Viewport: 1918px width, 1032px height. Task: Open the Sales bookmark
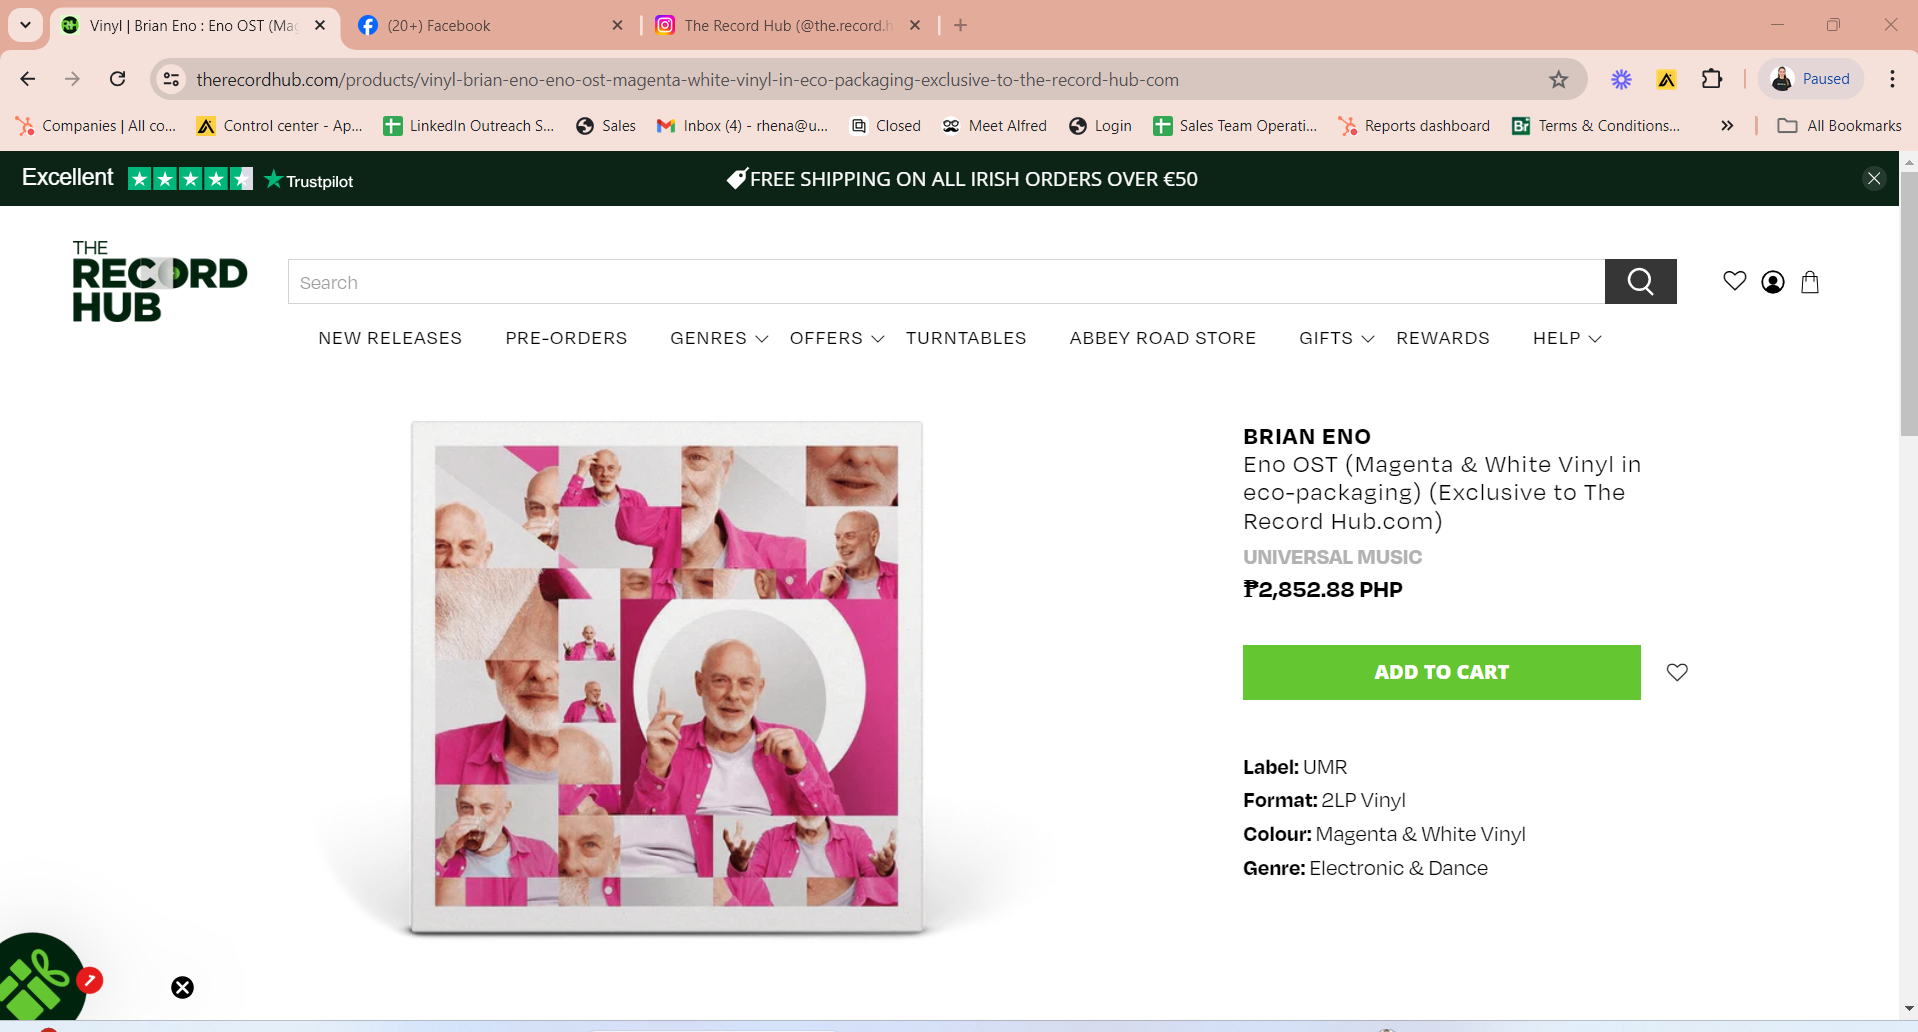click(606, 126)
